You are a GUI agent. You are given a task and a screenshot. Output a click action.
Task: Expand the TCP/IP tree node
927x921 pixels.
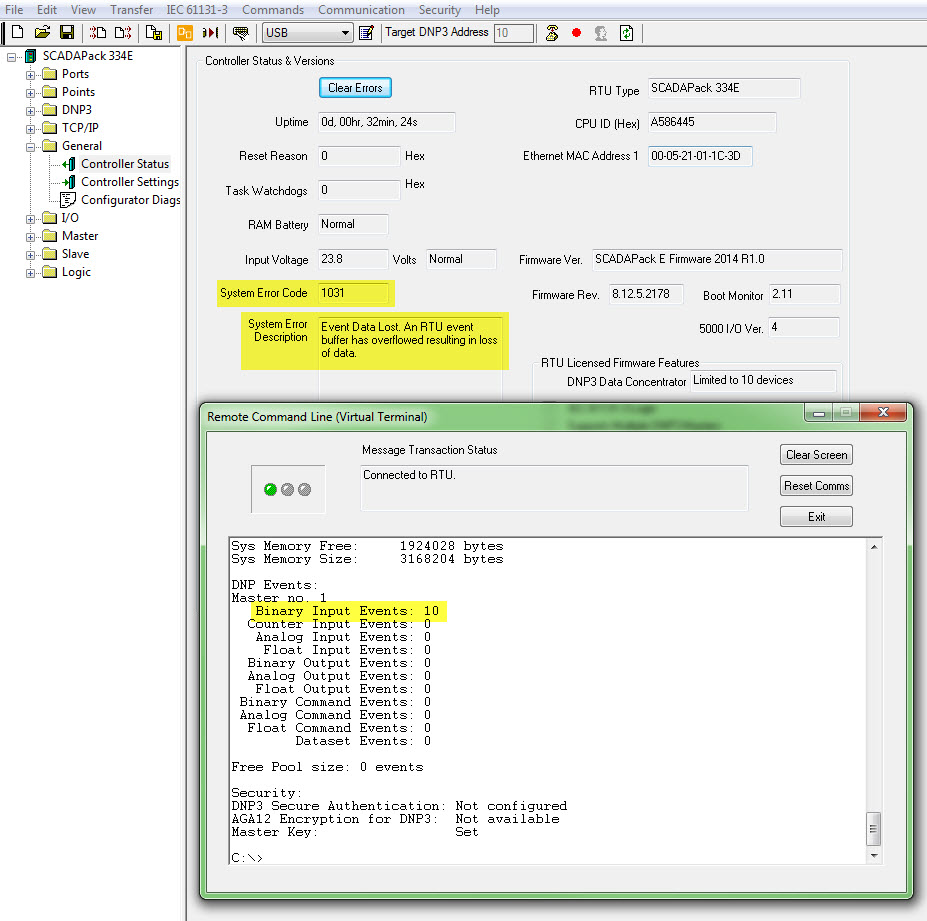click(x=30, y=129)
